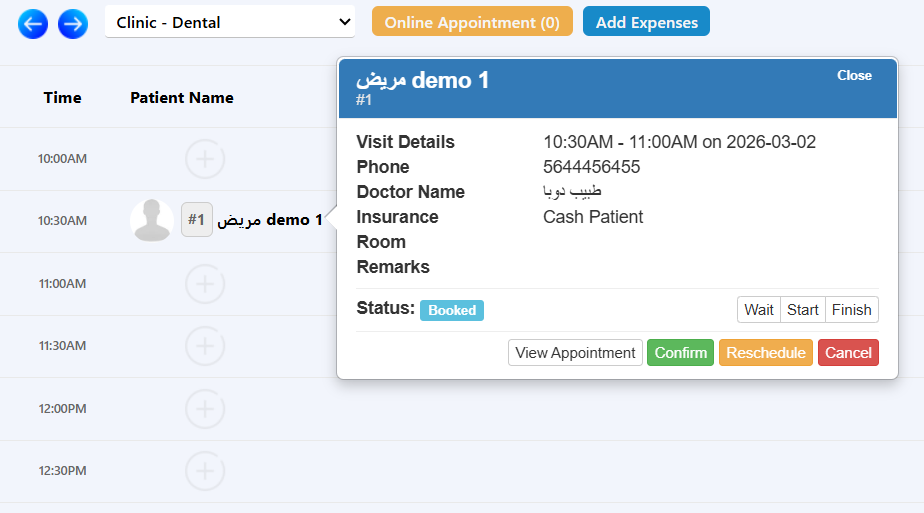Screen dimensions: 924x513
Task: Click the Add Expenses button
Action: pyautogui.click(x=646, y=22)
